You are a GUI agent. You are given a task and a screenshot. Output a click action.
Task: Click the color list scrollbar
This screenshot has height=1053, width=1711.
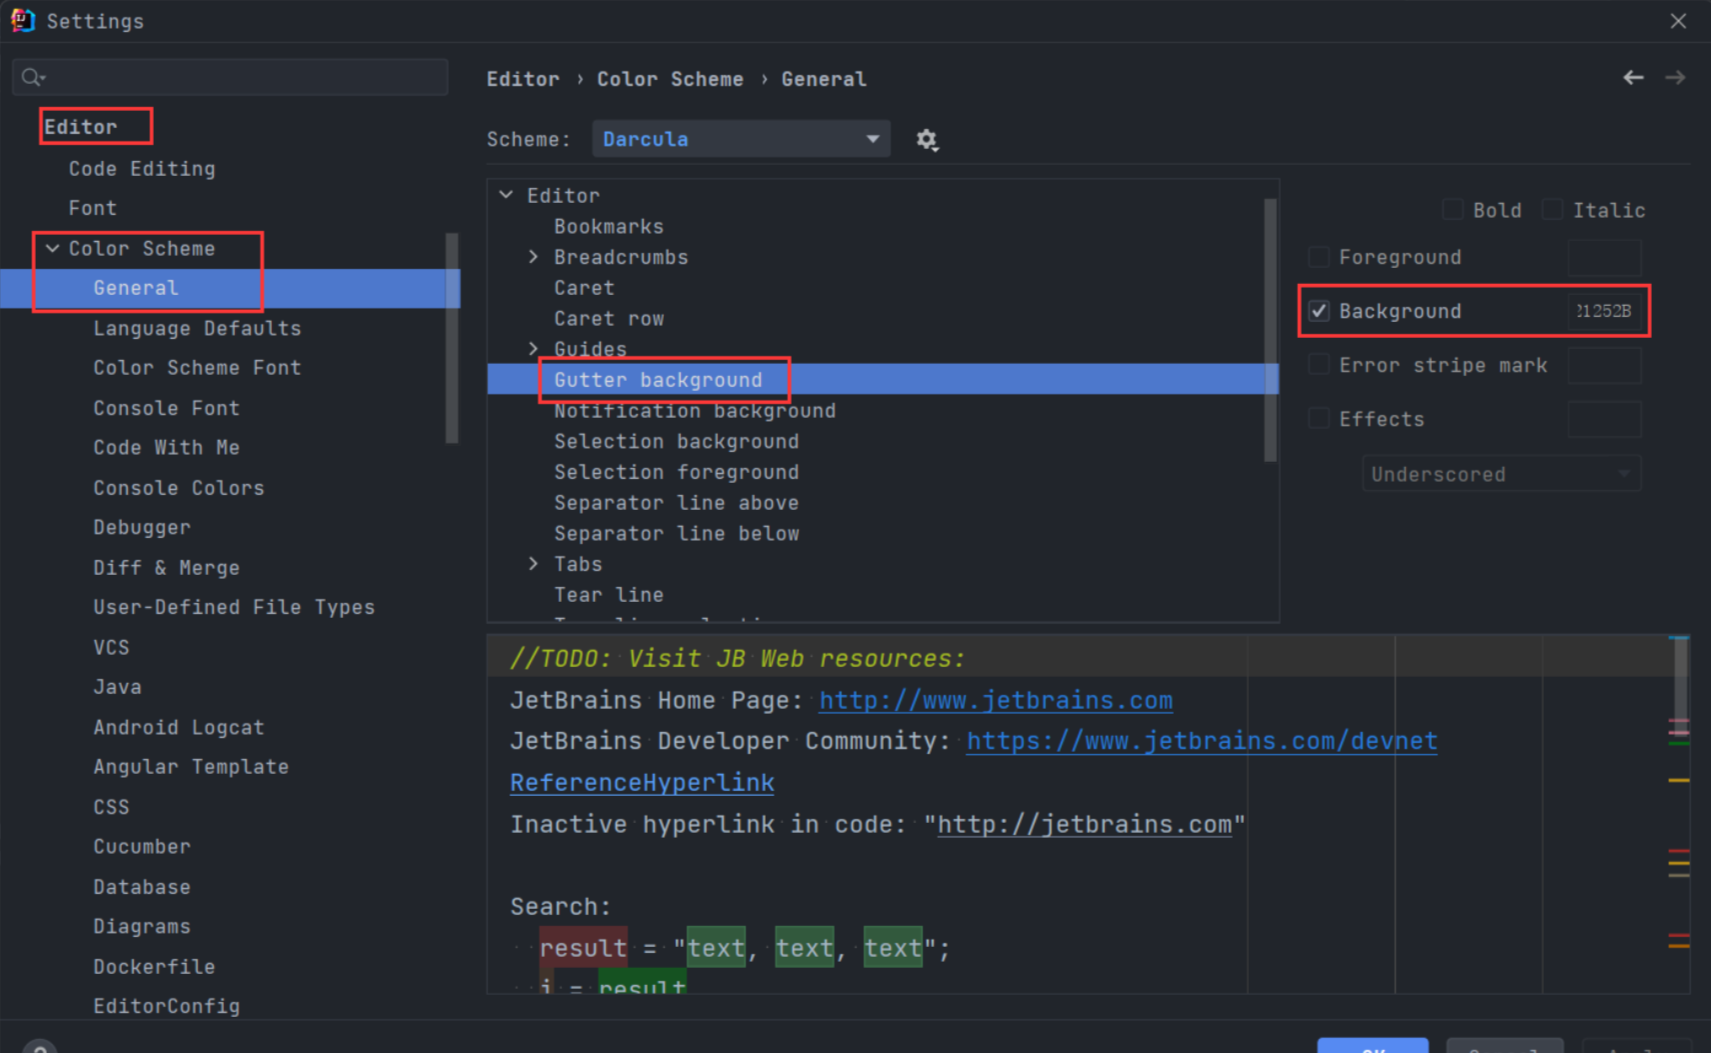click(1270, 330)
